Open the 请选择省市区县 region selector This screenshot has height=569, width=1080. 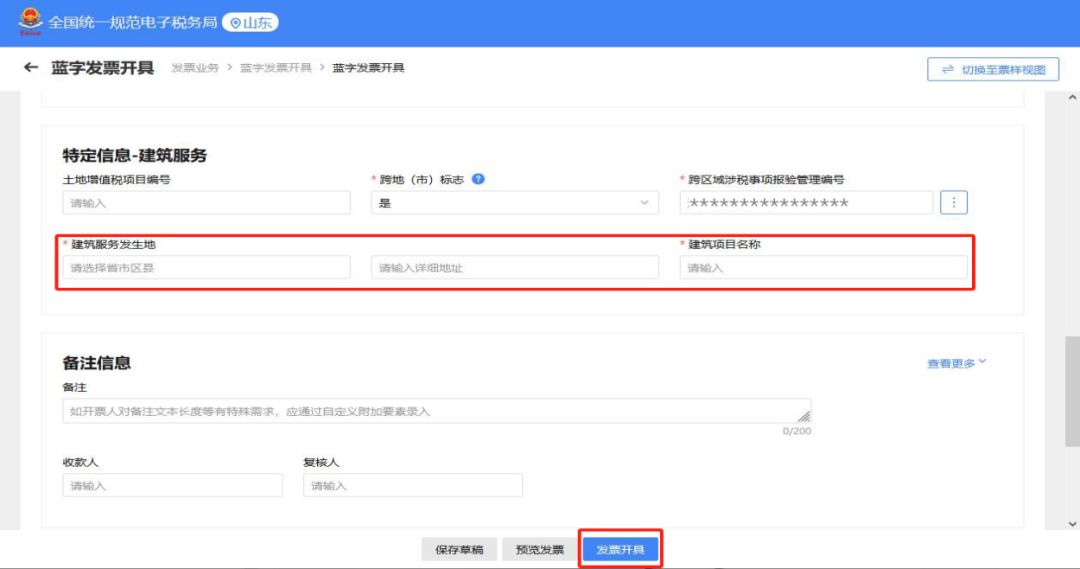(207, 267)
